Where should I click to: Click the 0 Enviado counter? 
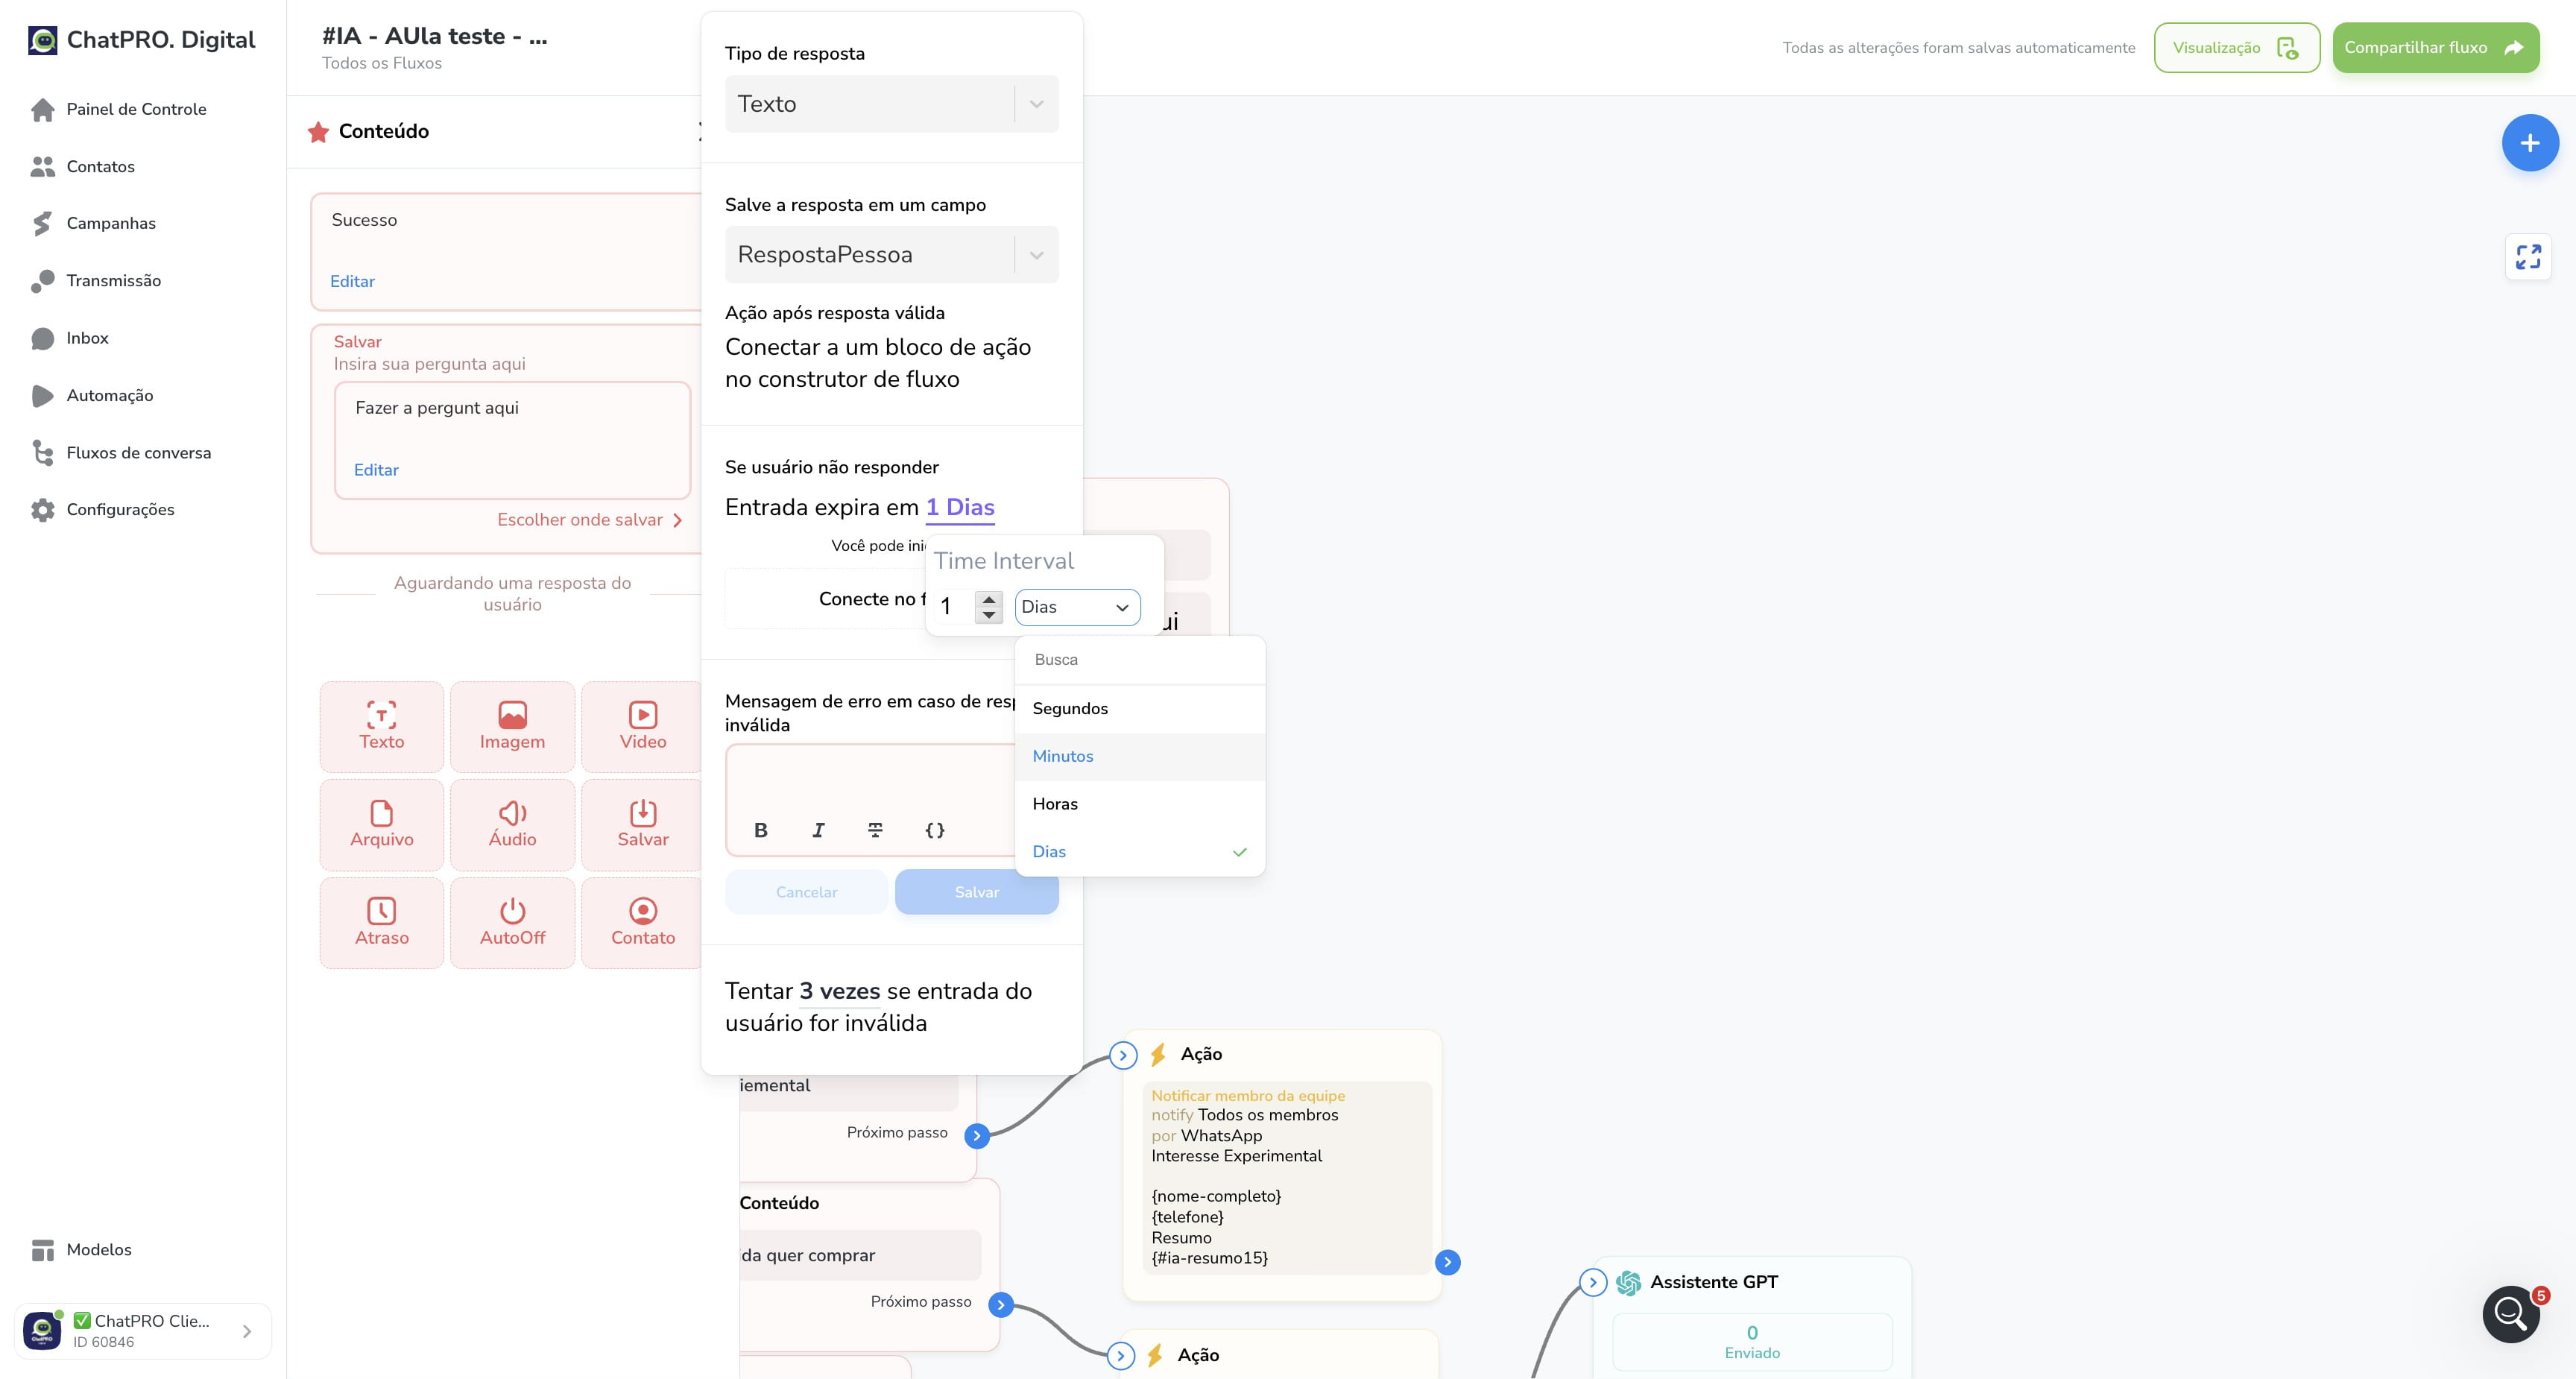click(x=1752, y=1342)
